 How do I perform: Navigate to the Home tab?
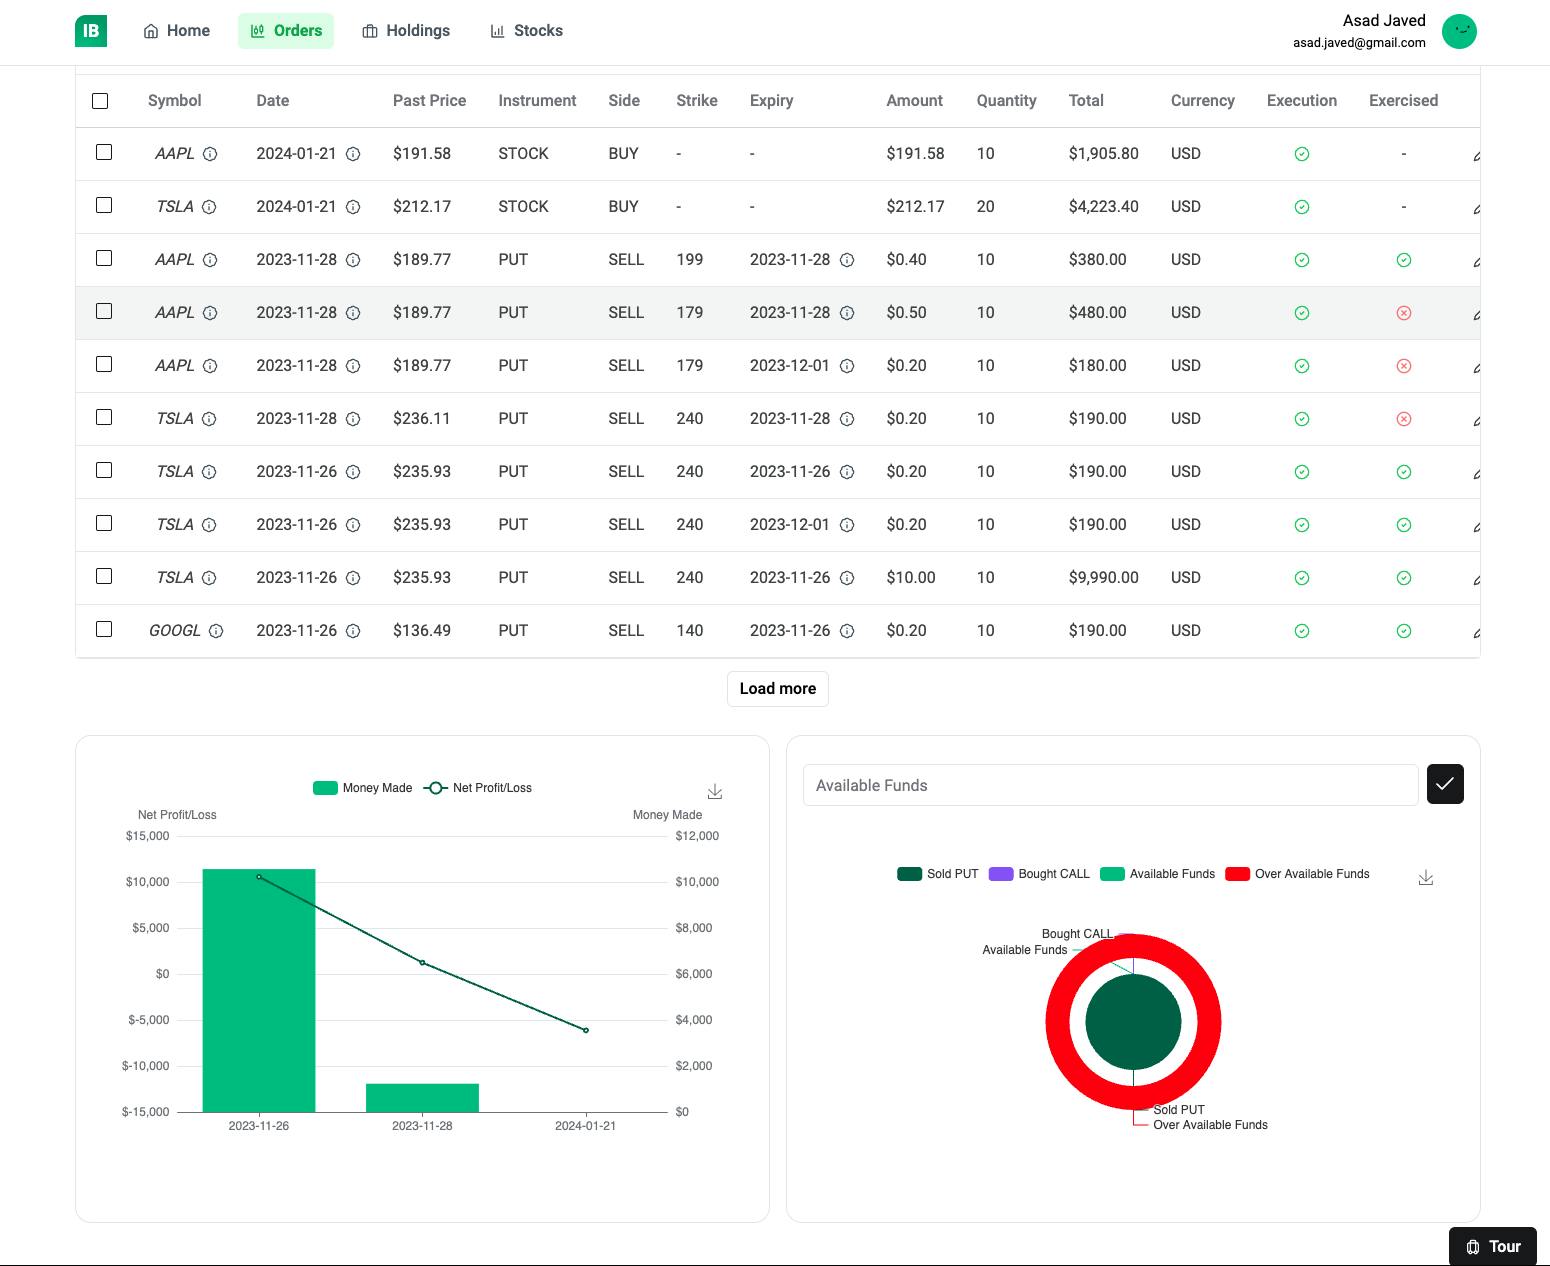coord(177,31)
